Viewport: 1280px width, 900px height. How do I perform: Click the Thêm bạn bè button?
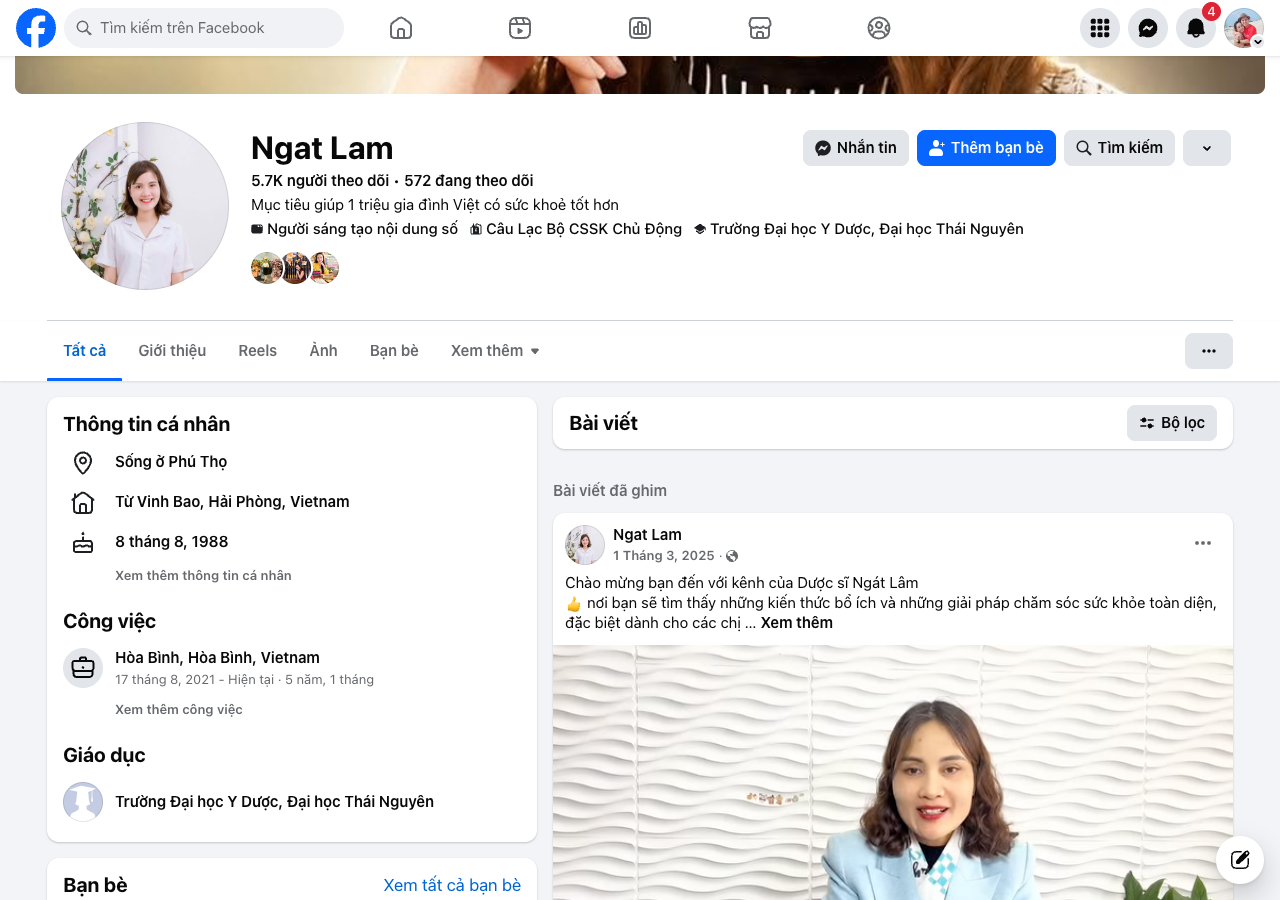tap(986, 148)
